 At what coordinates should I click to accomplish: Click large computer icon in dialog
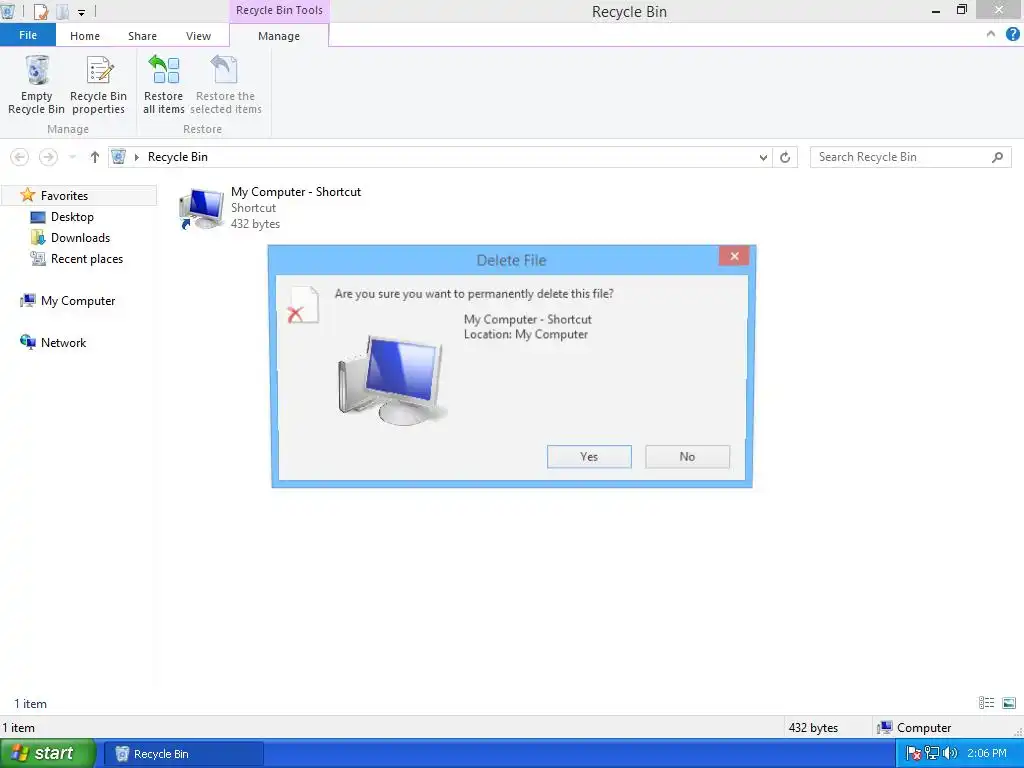click(x=392, y=381)
